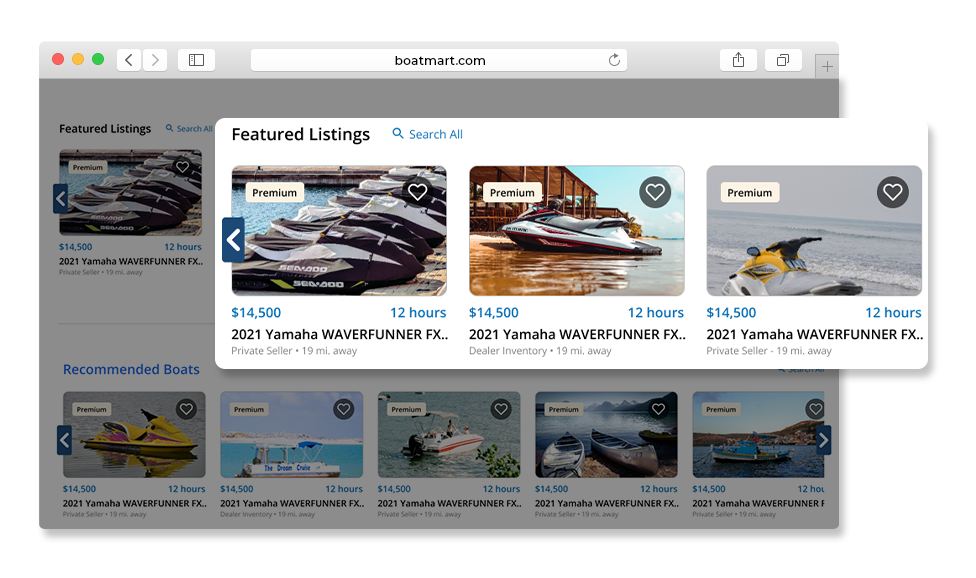
Task: Click the magnifier icon beside Search All in popup
Action: point(398,133)
